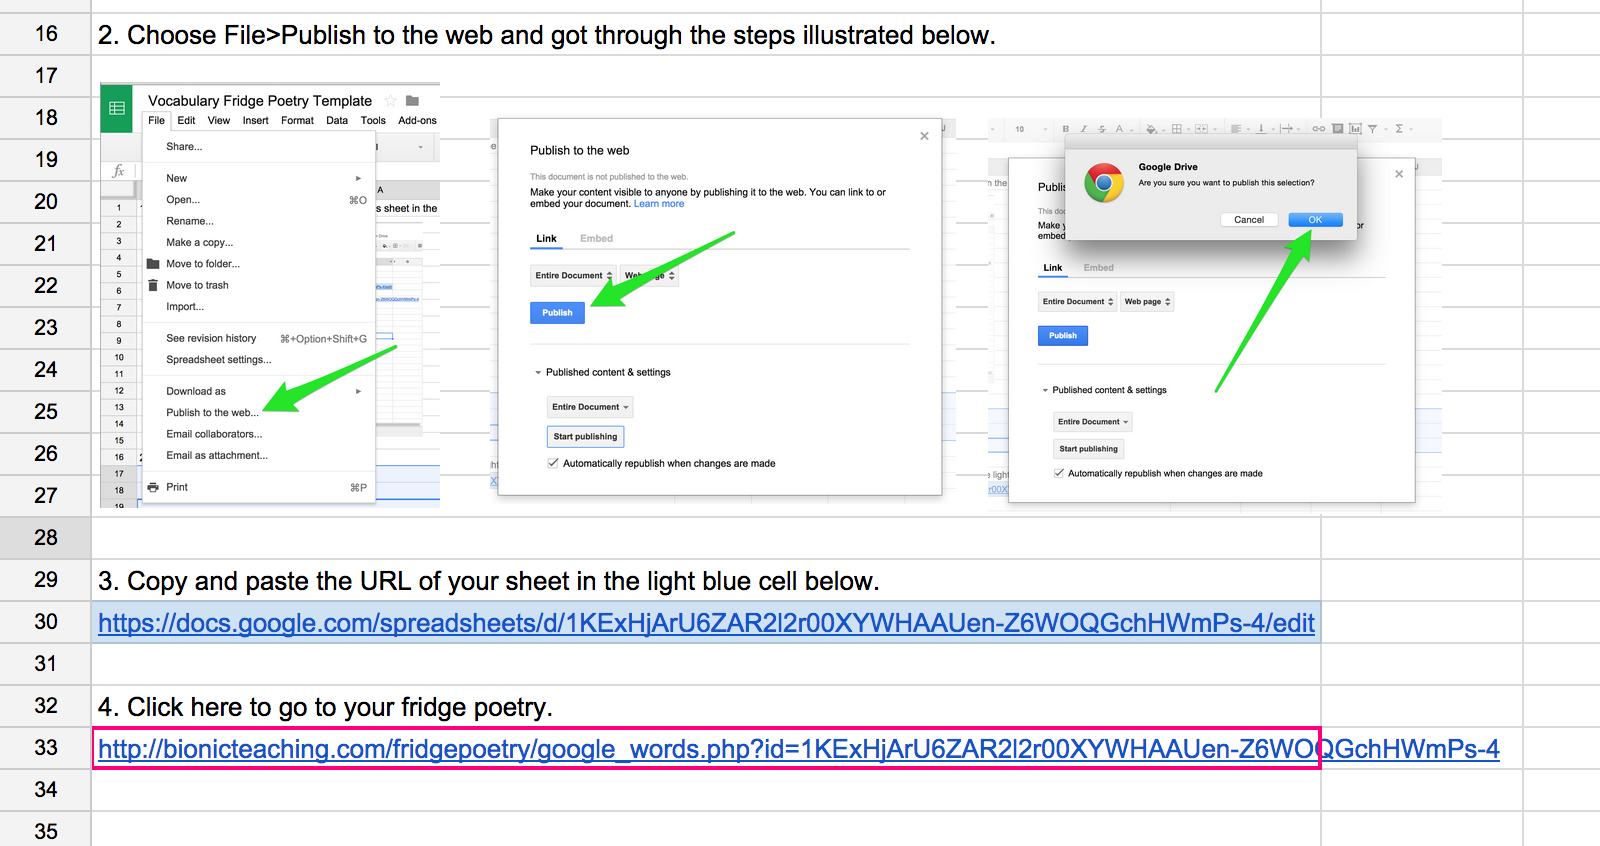This screenshot has width=1600, height=846.
Task: Click the Borders grid icon in the toolbar
Action: [x=1177, y=129]
